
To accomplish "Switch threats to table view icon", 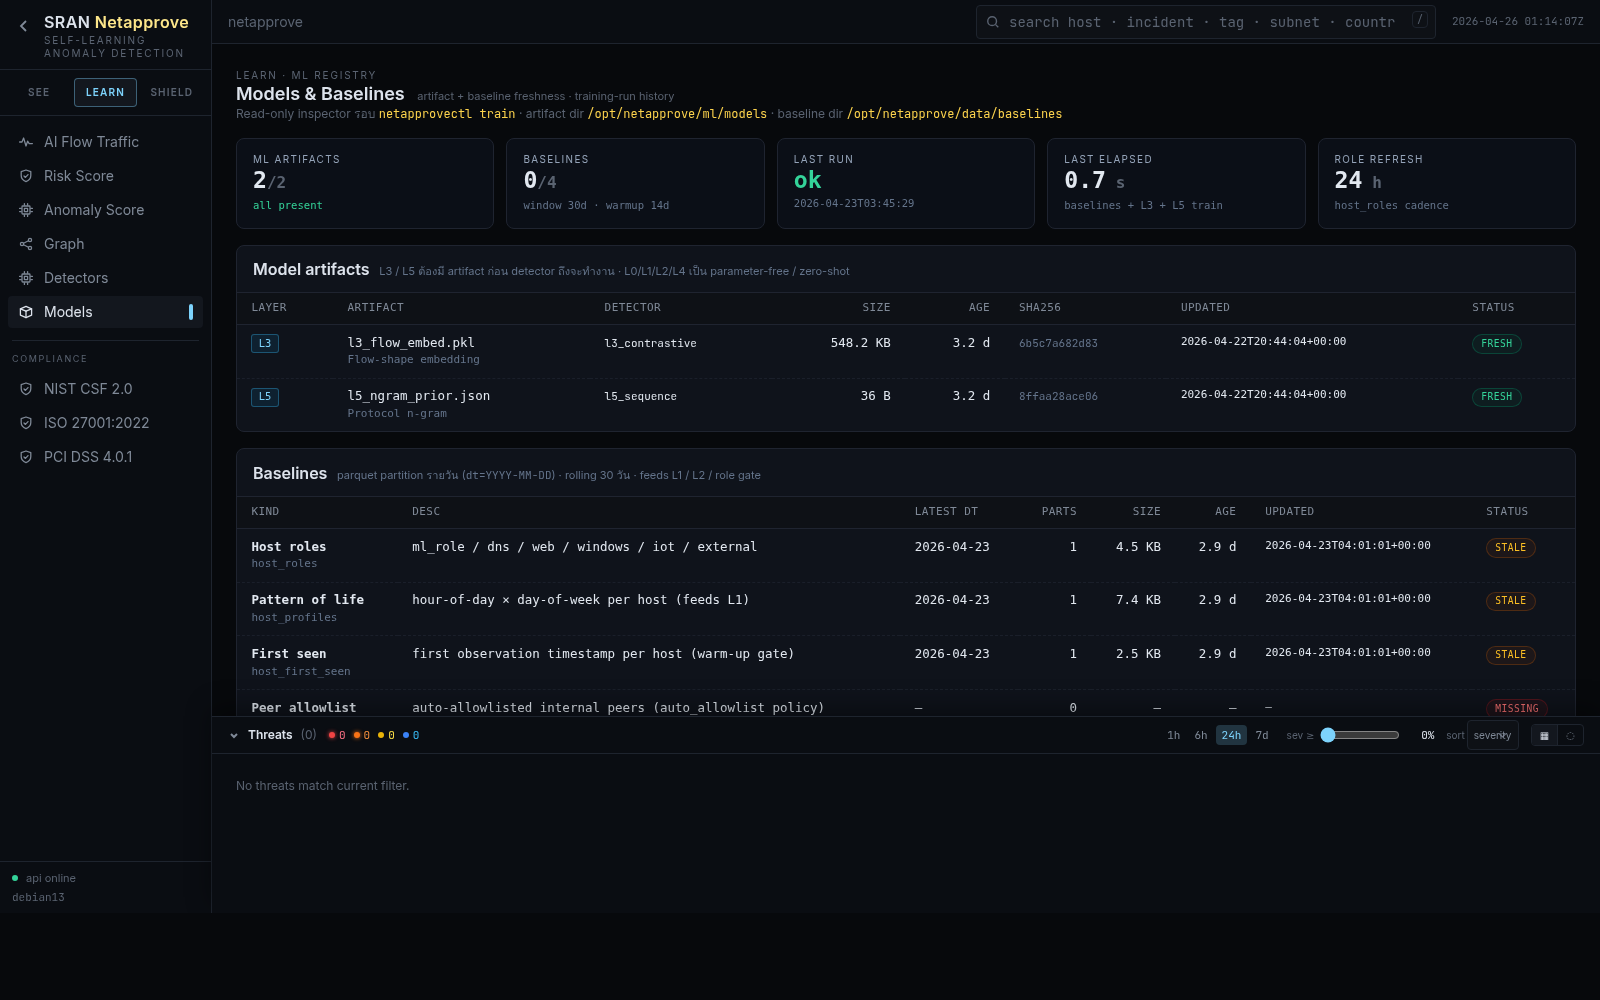I will (x=1544, y=736).
